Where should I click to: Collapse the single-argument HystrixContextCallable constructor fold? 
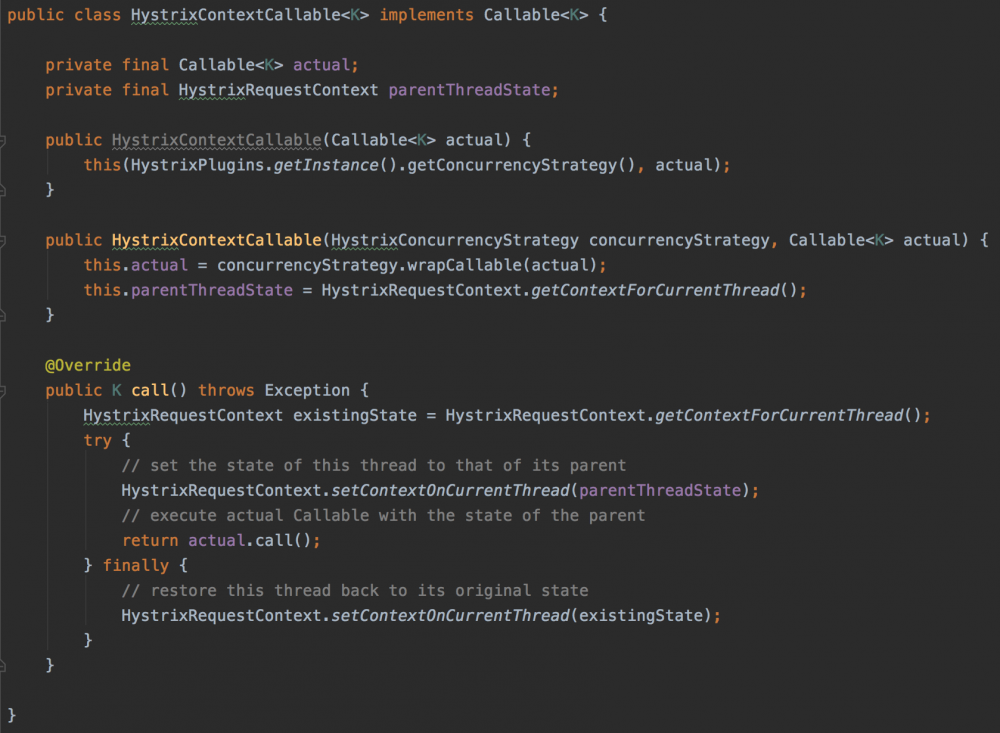pos(3,140)
